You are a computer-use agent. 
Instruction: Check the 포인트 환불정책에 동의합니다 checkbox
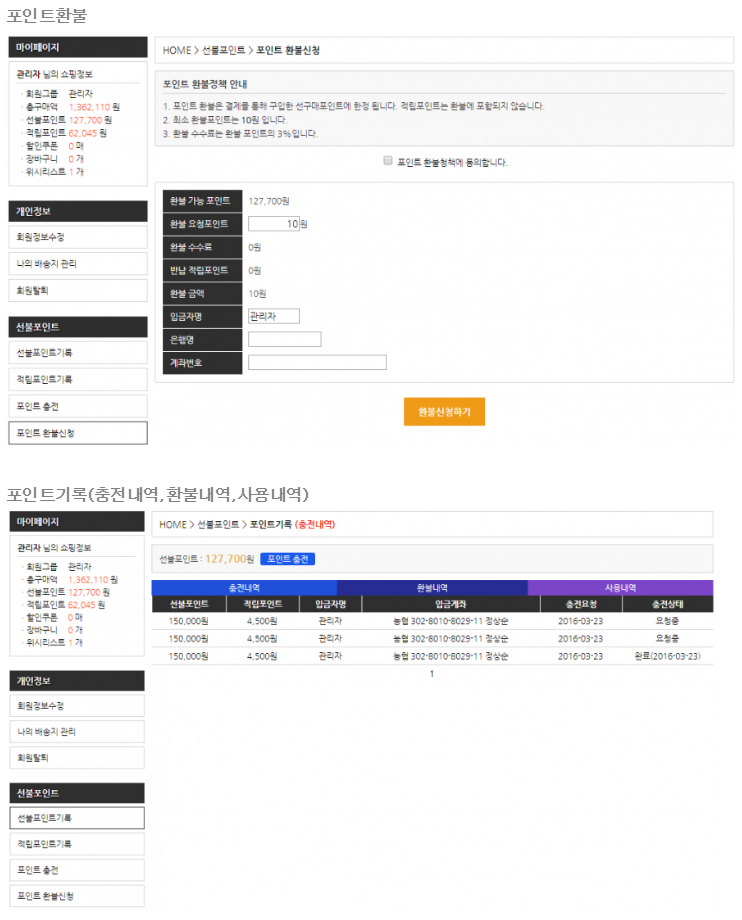(x=388, y=161)
